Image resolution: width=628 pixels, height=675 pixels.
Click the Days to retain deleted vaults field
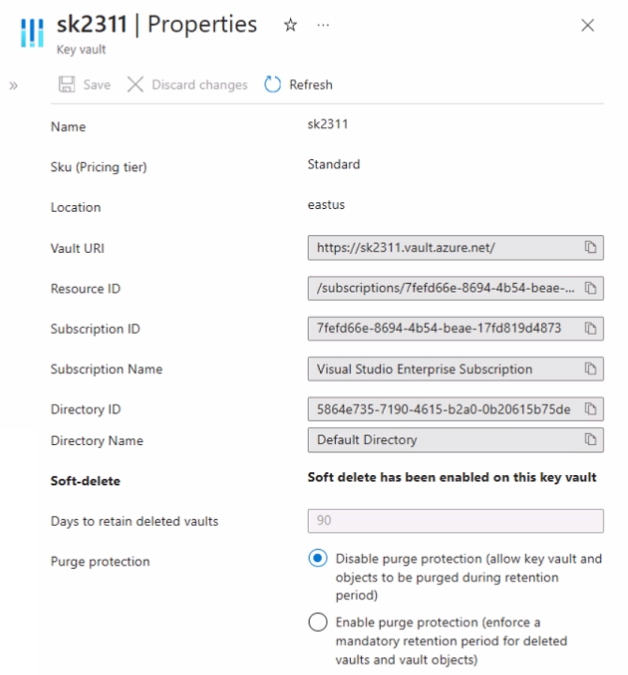point(455,521)
